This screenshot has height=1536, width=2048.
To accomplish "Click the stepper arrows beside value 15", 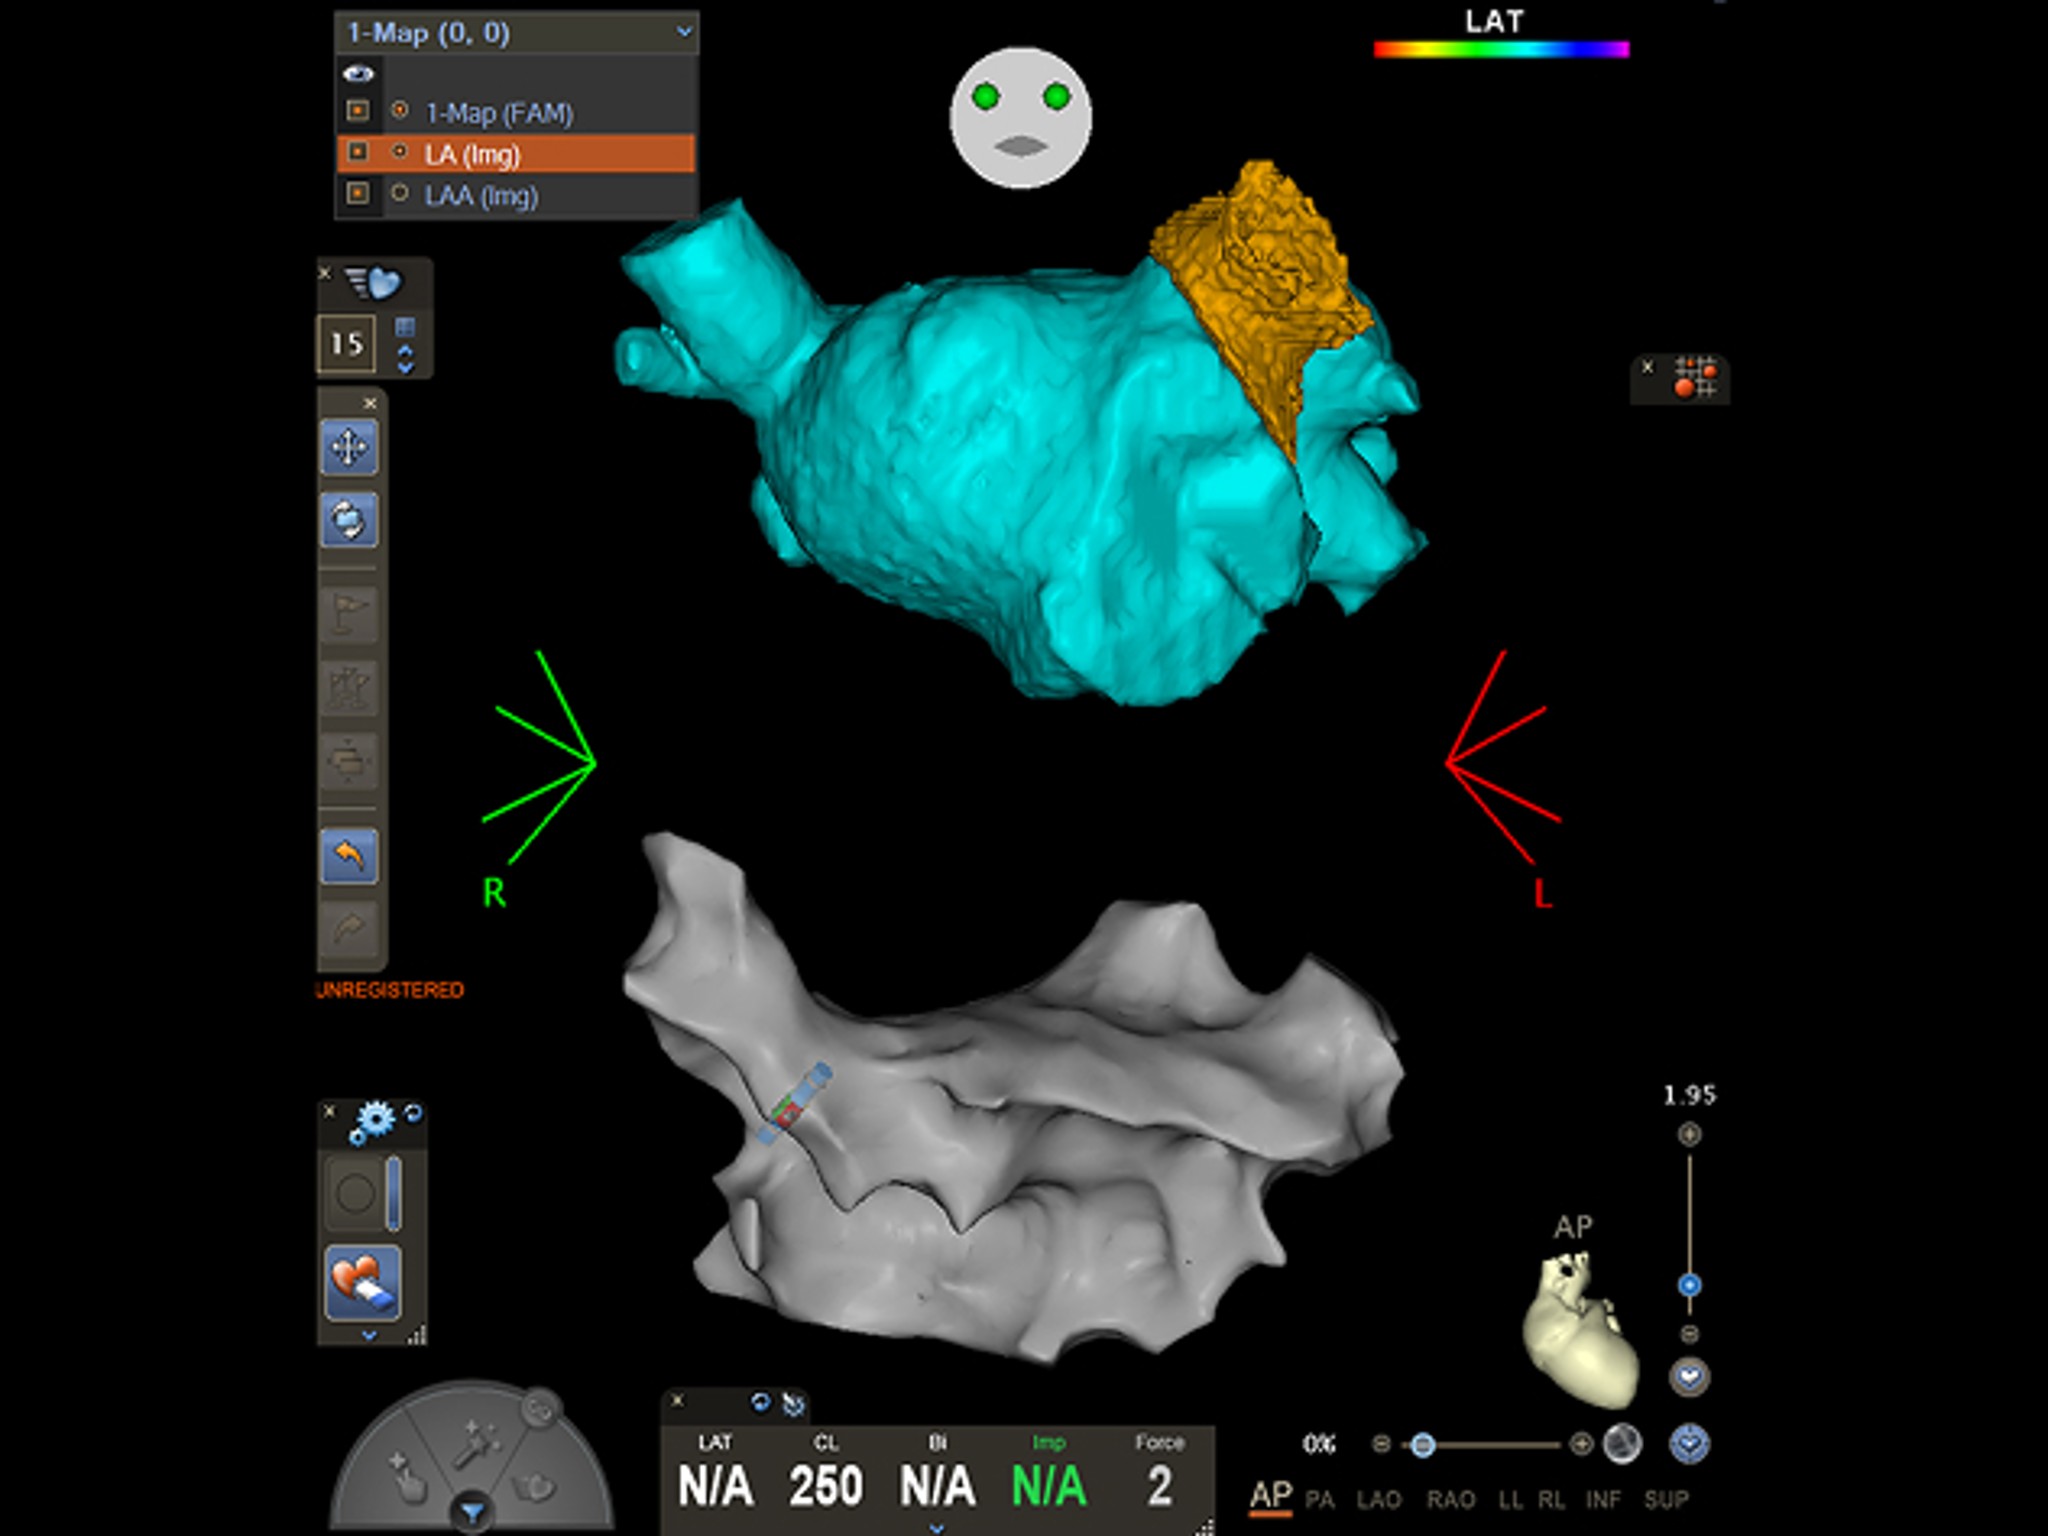I will (405, 359).
